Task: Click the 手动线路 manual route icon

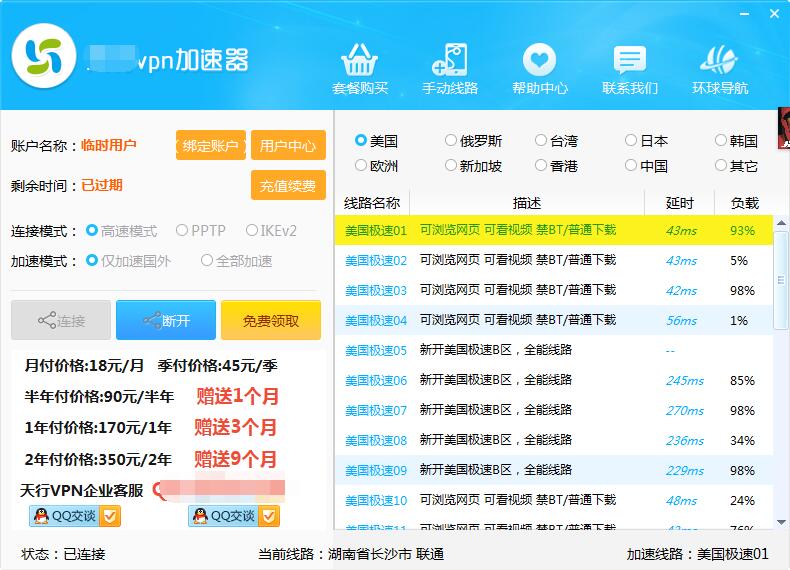Action: click(450, 68)
